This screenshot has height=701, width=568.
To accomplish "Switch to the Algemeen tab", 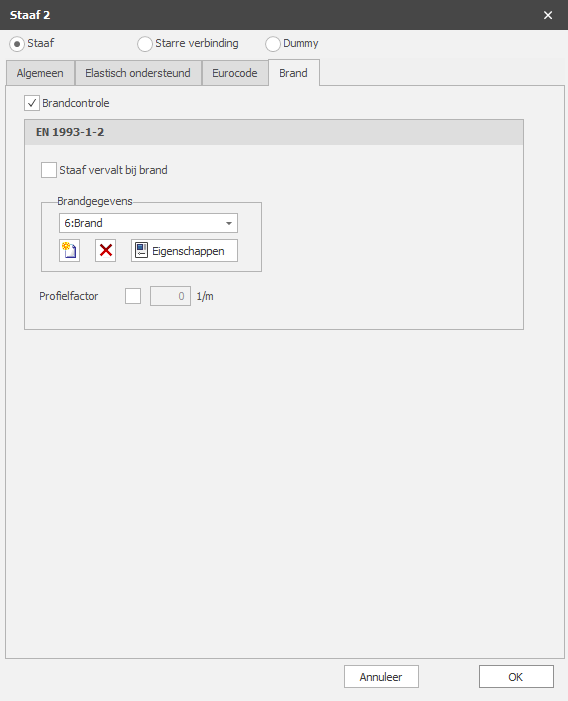I will (x=40, y=73).
